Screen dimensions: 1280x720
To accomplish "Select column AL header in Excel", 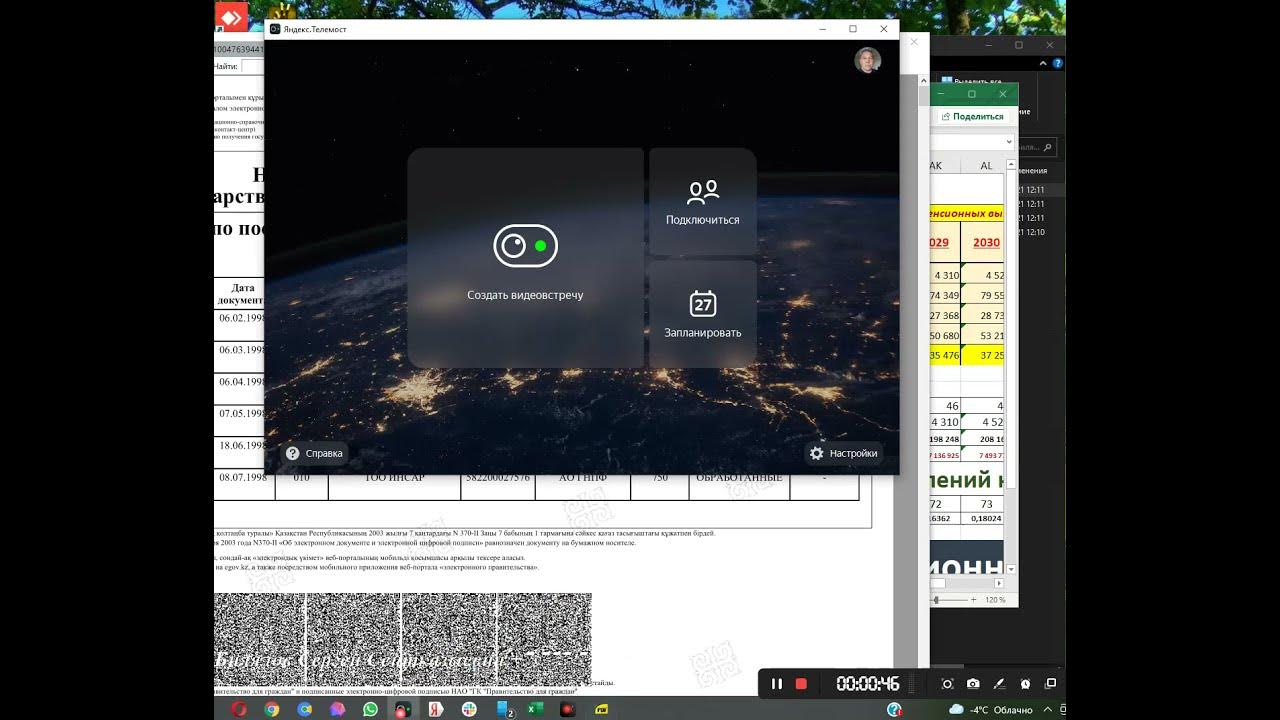I will [986, 166].
